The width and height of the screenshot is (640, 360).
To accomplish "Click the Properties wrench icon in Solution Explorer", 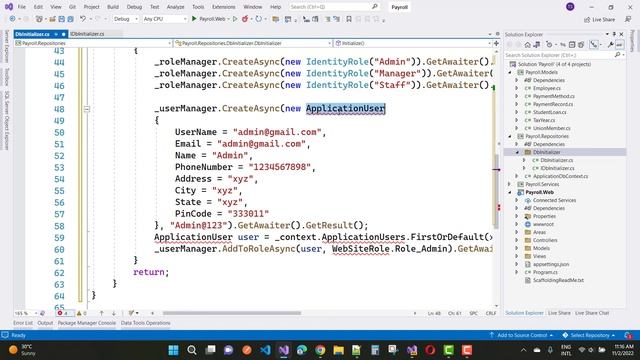I will coord(611,44).
